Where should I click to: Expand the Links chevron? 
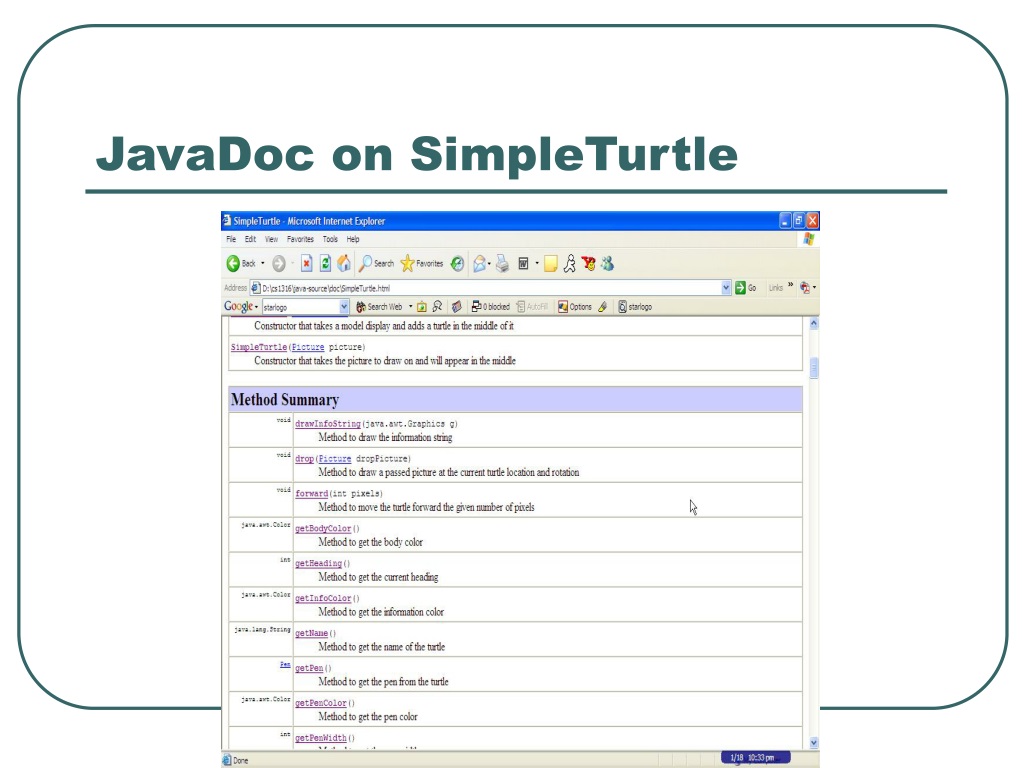coord(790,285)
